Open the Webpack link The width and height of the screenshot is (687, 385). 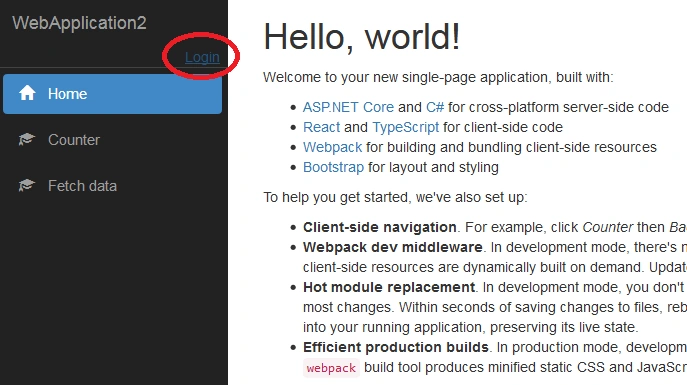(333, 148)
